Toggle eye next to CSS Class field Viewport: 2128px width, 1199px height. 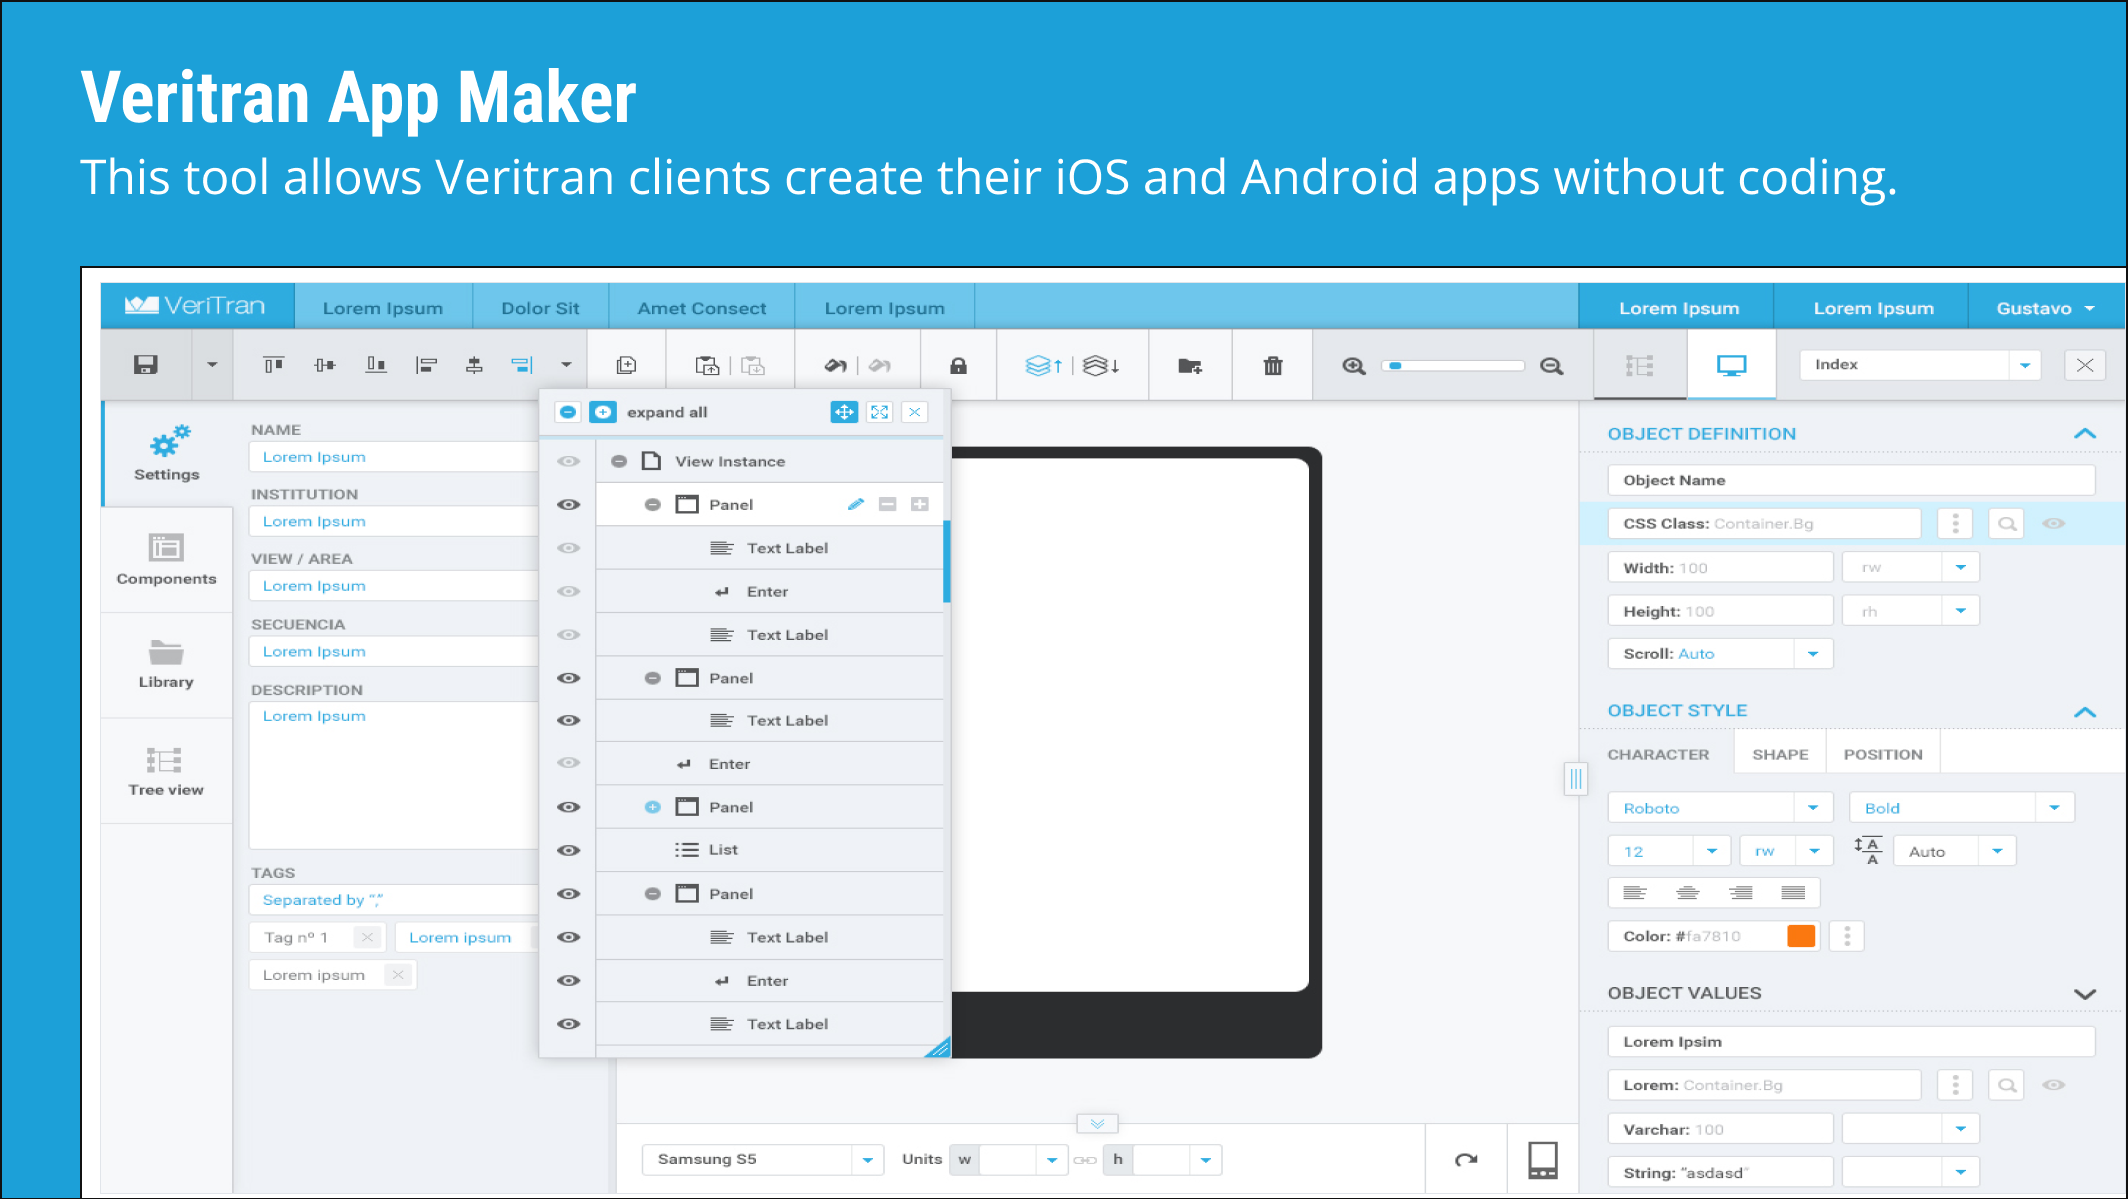(2053, 523)
